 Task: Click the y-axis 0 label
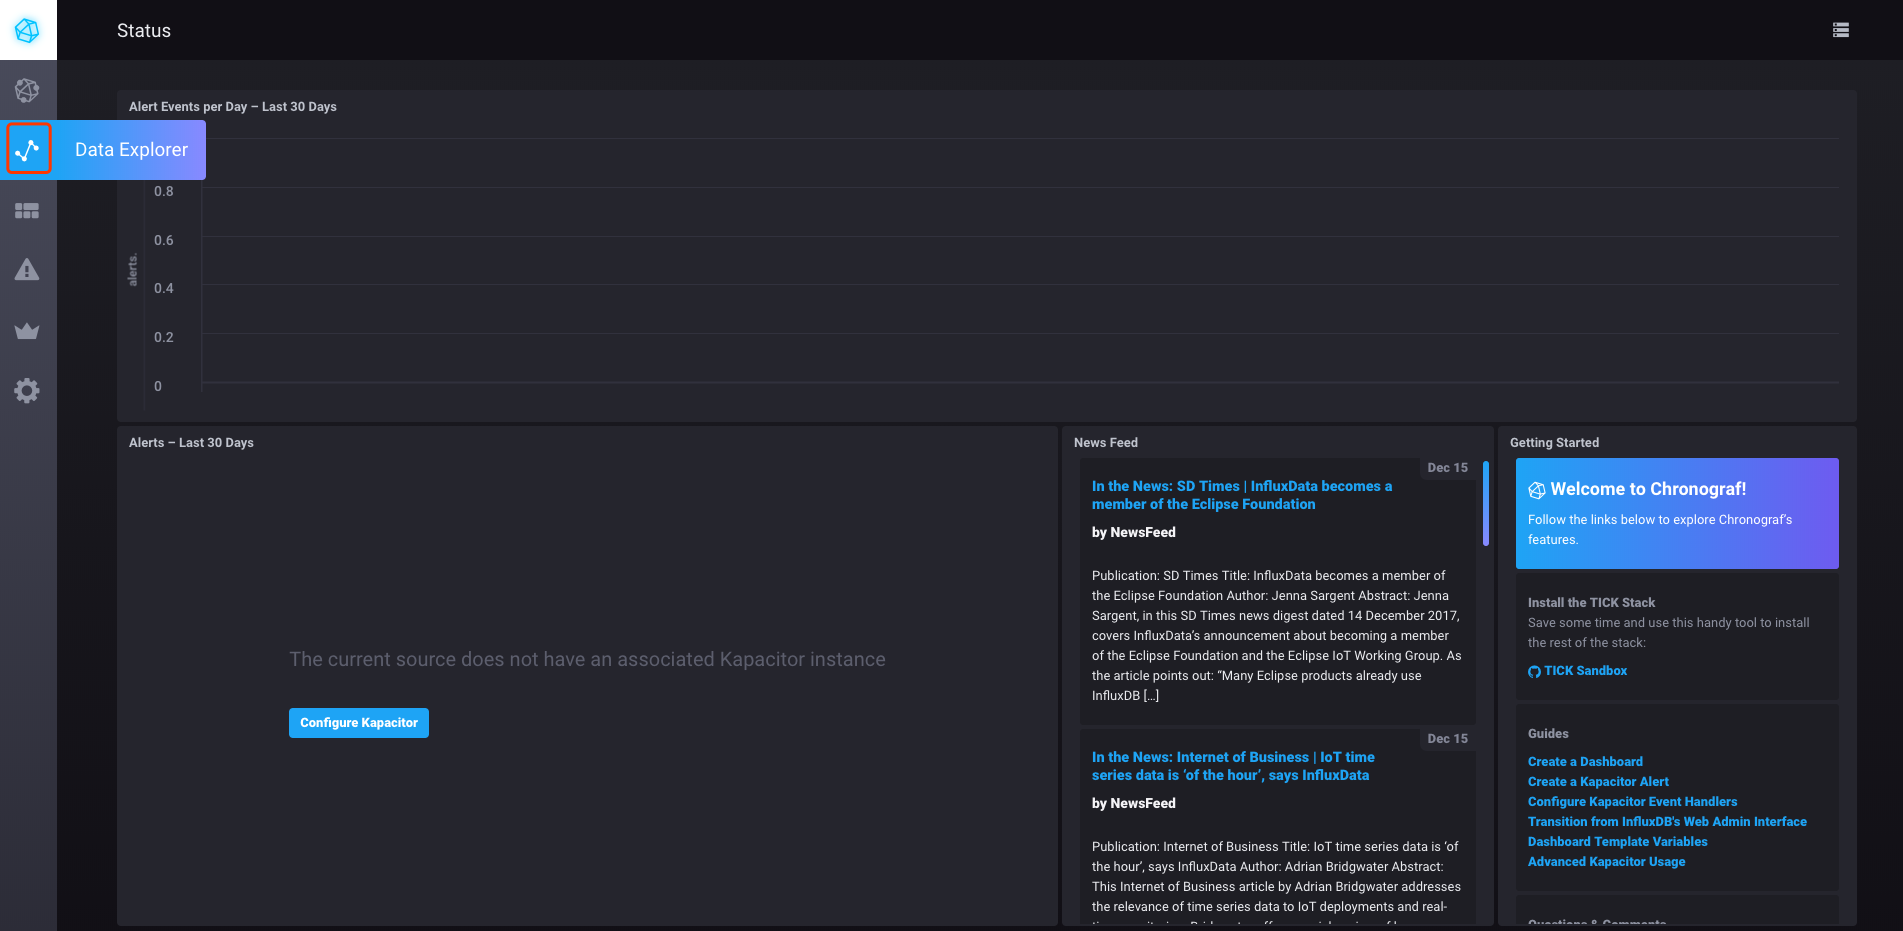tap(158, 387)
